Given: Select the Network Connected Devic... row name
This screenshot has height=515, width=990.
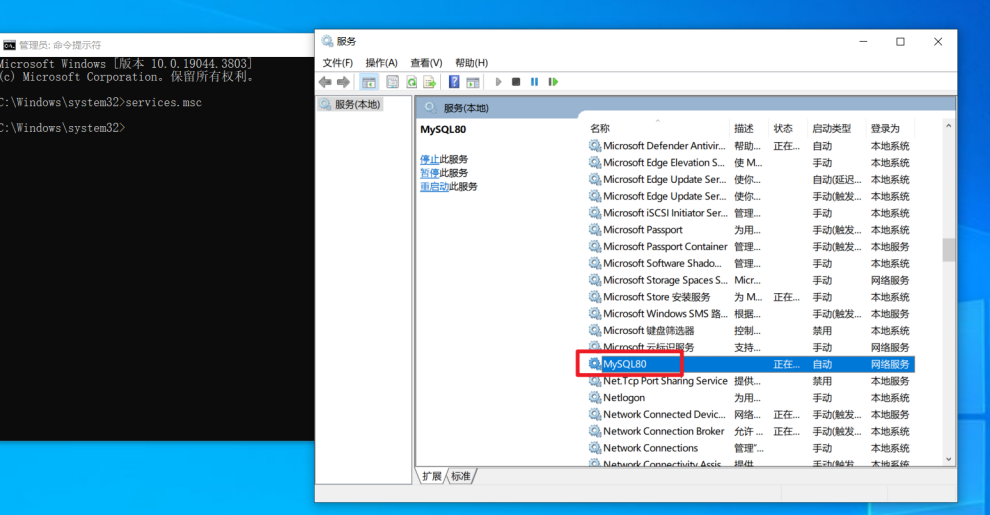Looking at the screenshot, I should point(664,414).
